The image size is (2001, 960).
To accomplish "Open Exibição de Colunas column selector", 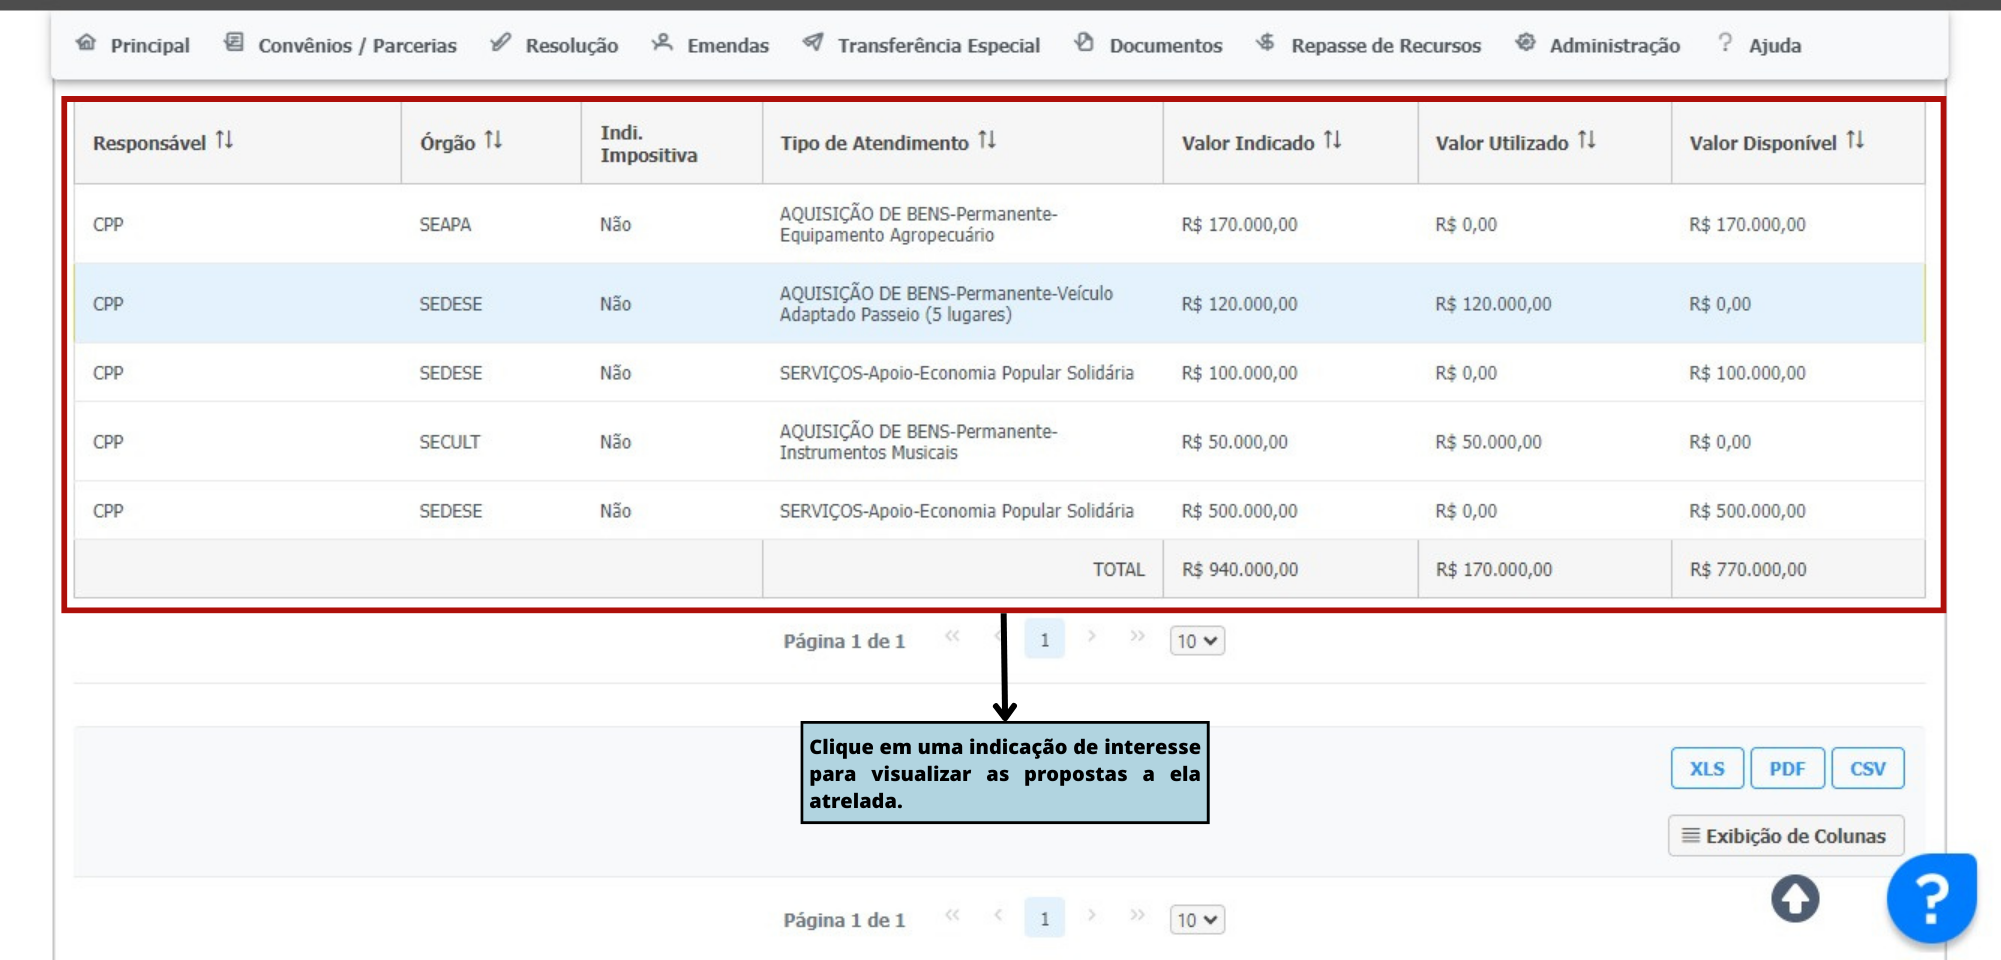I will [x=1785, y=836].
